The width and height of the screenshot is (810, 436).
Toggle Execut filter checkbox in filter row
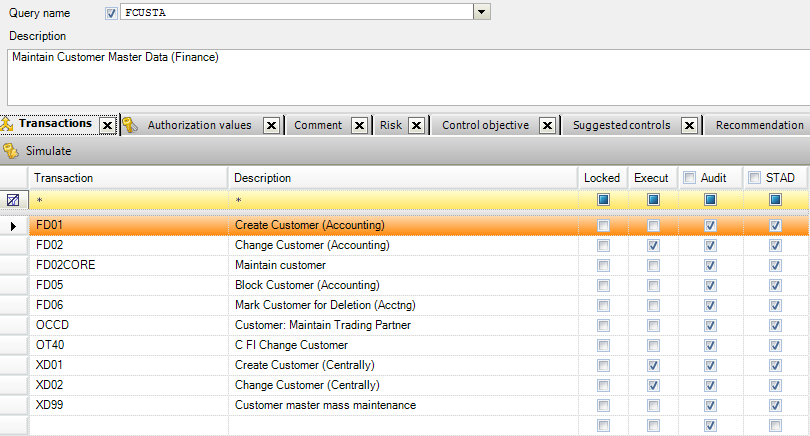coord(653,200)
